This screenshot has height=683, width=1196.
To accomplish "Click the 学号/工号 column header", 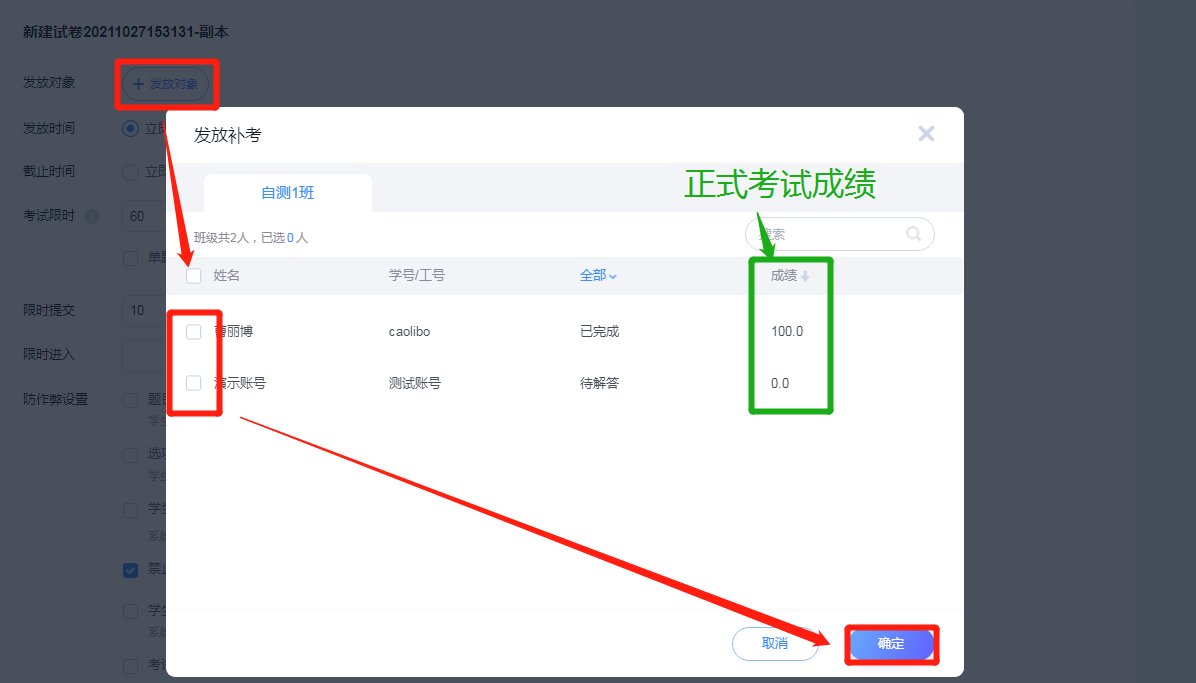I will 416,275.
